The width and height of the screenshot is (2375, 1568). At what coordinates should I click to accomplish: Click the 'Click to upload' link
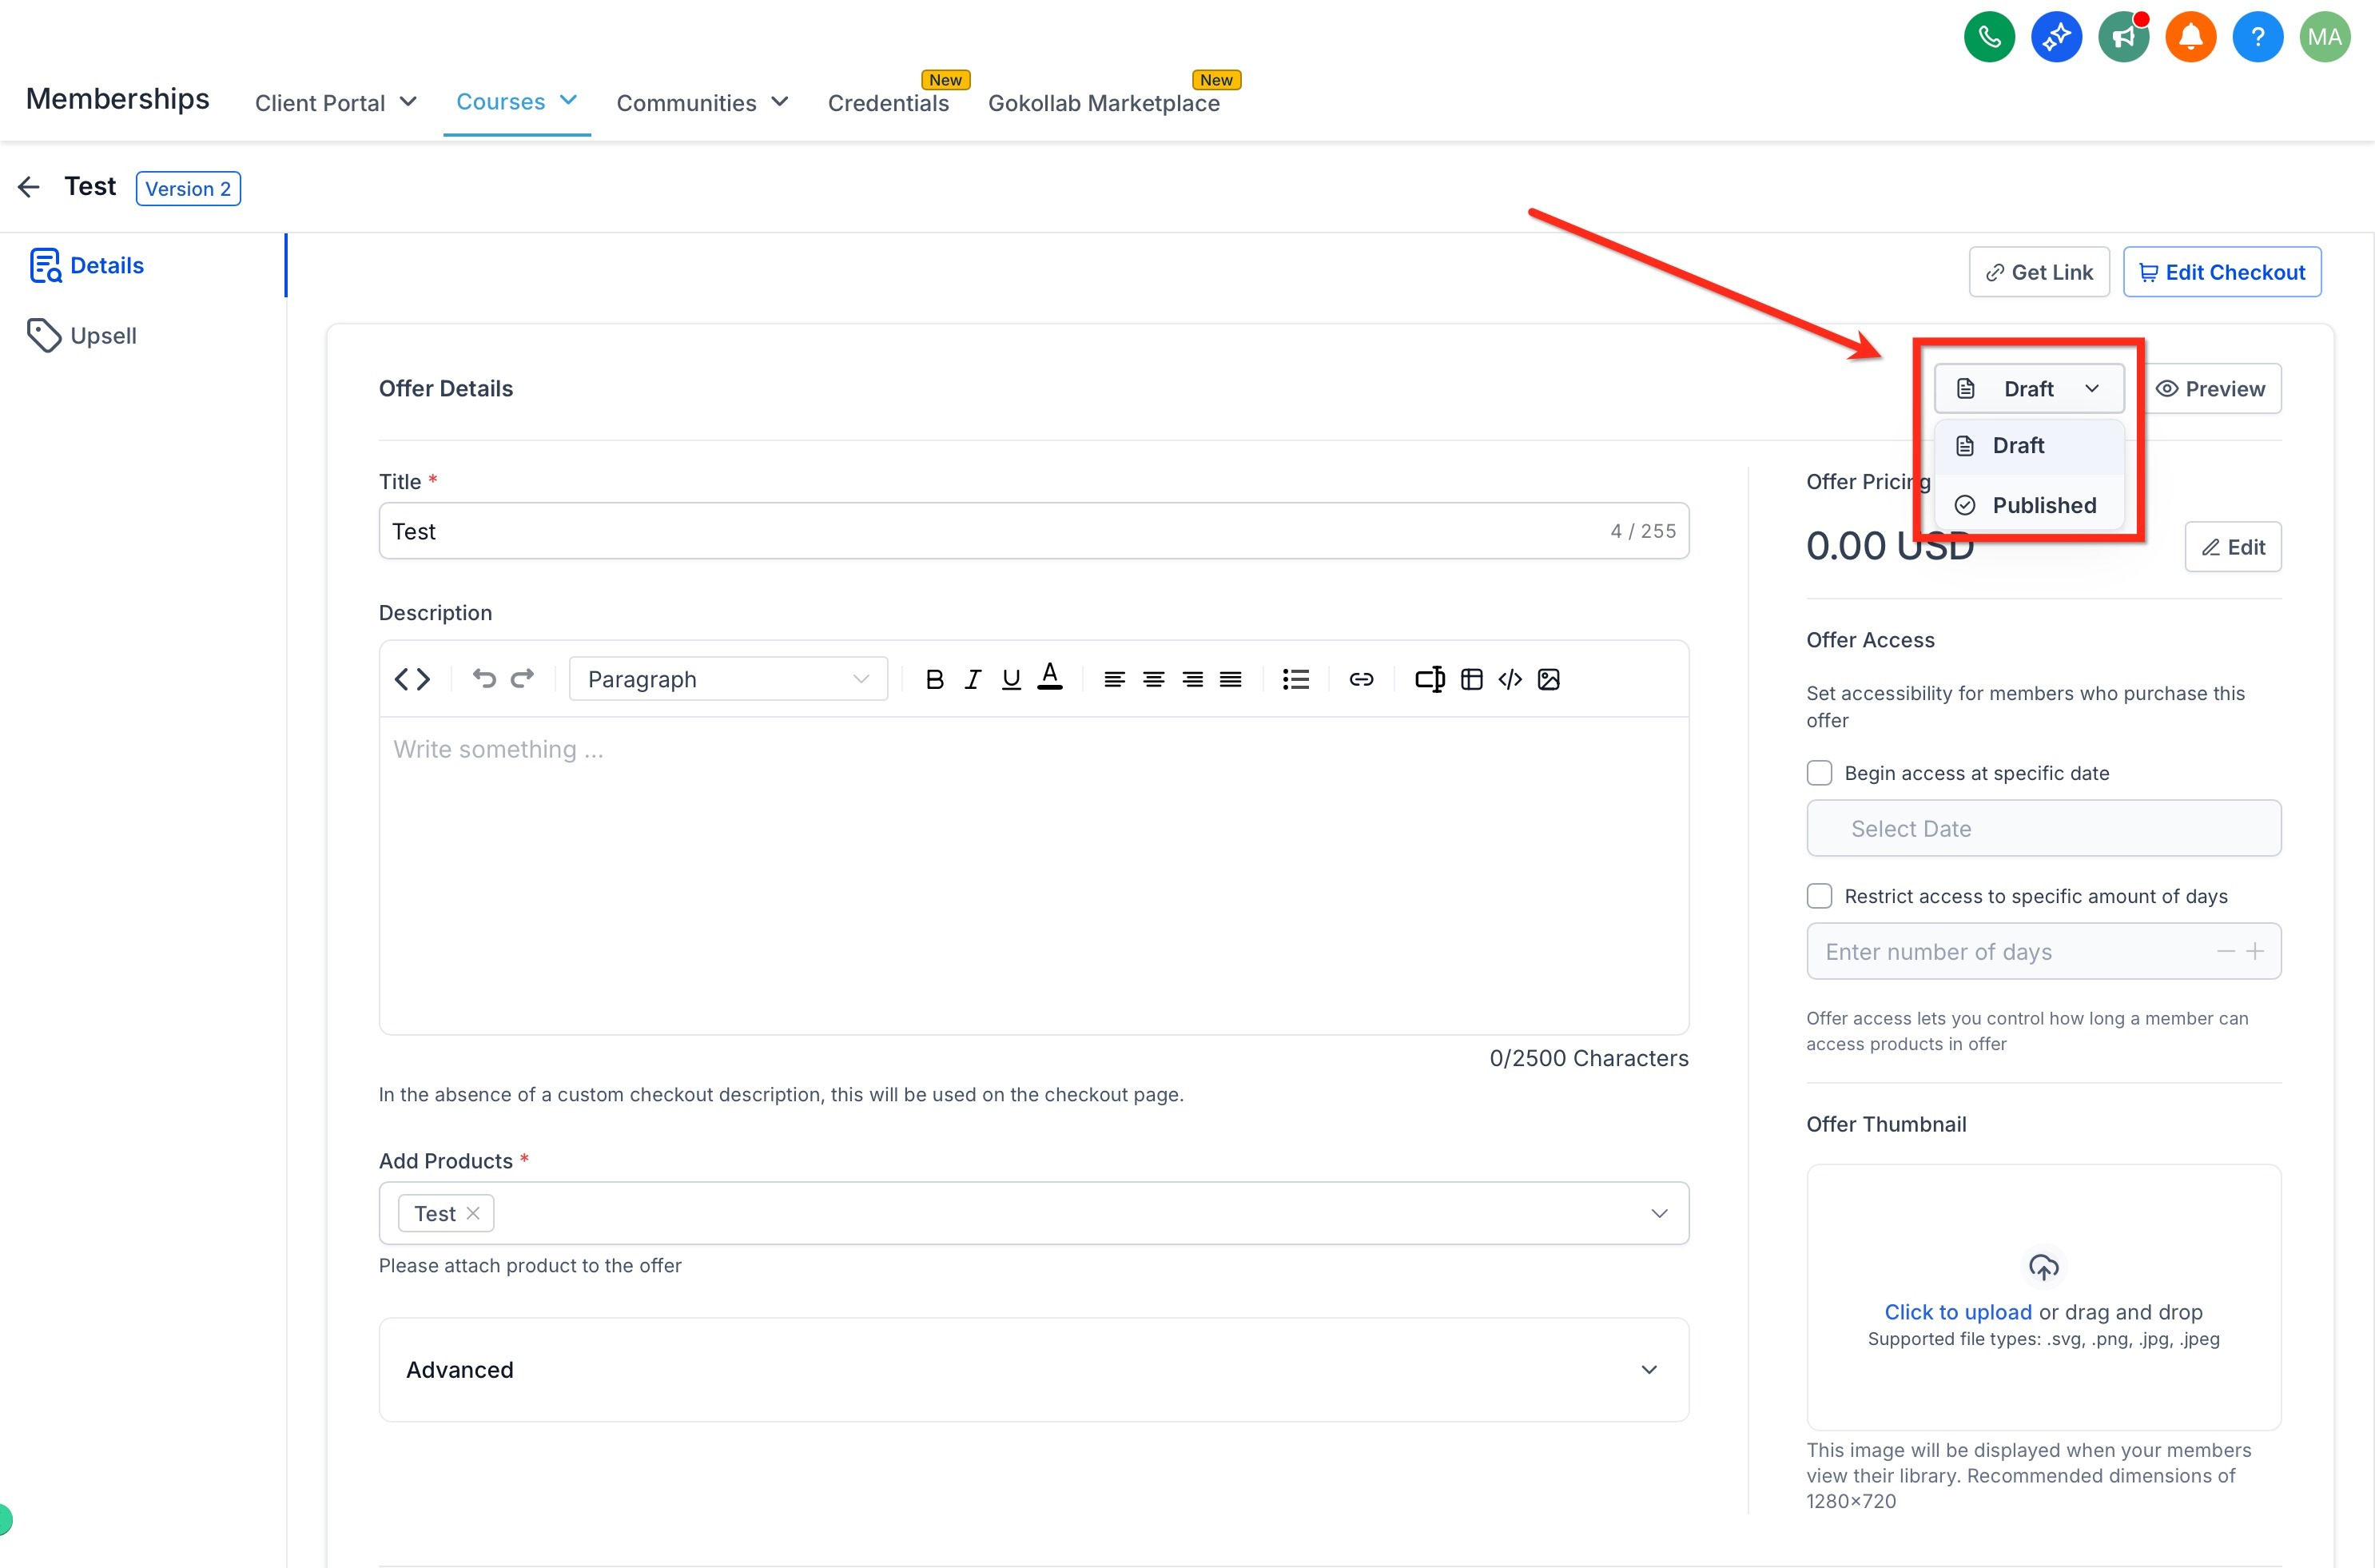click(1957, 1312)
